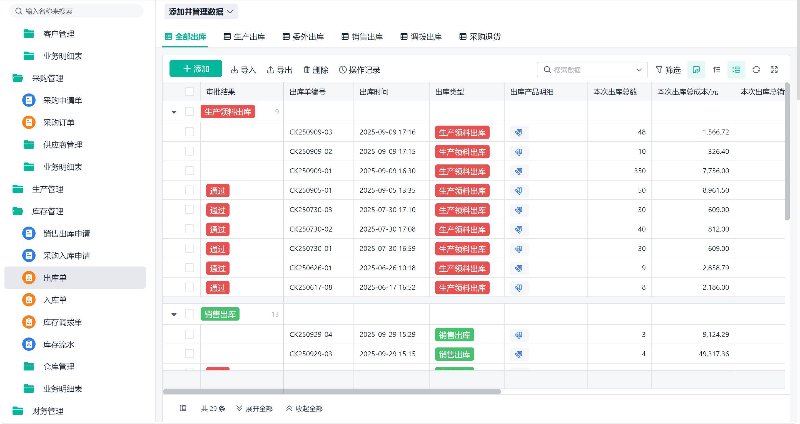
Task: Click the horizontal table scrollbar
Action: tap(332, 391)
